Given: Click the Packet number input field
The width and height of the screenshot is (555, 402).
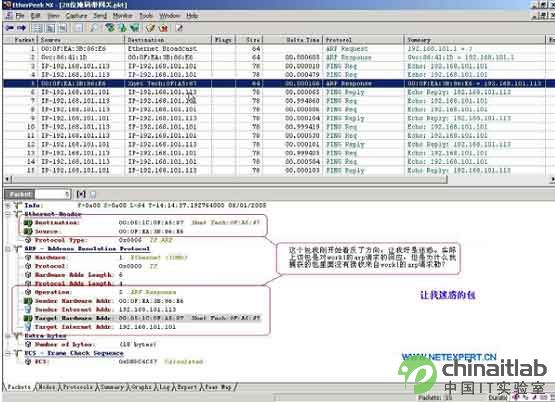Looking at the screenshot, I should (52, 194).
